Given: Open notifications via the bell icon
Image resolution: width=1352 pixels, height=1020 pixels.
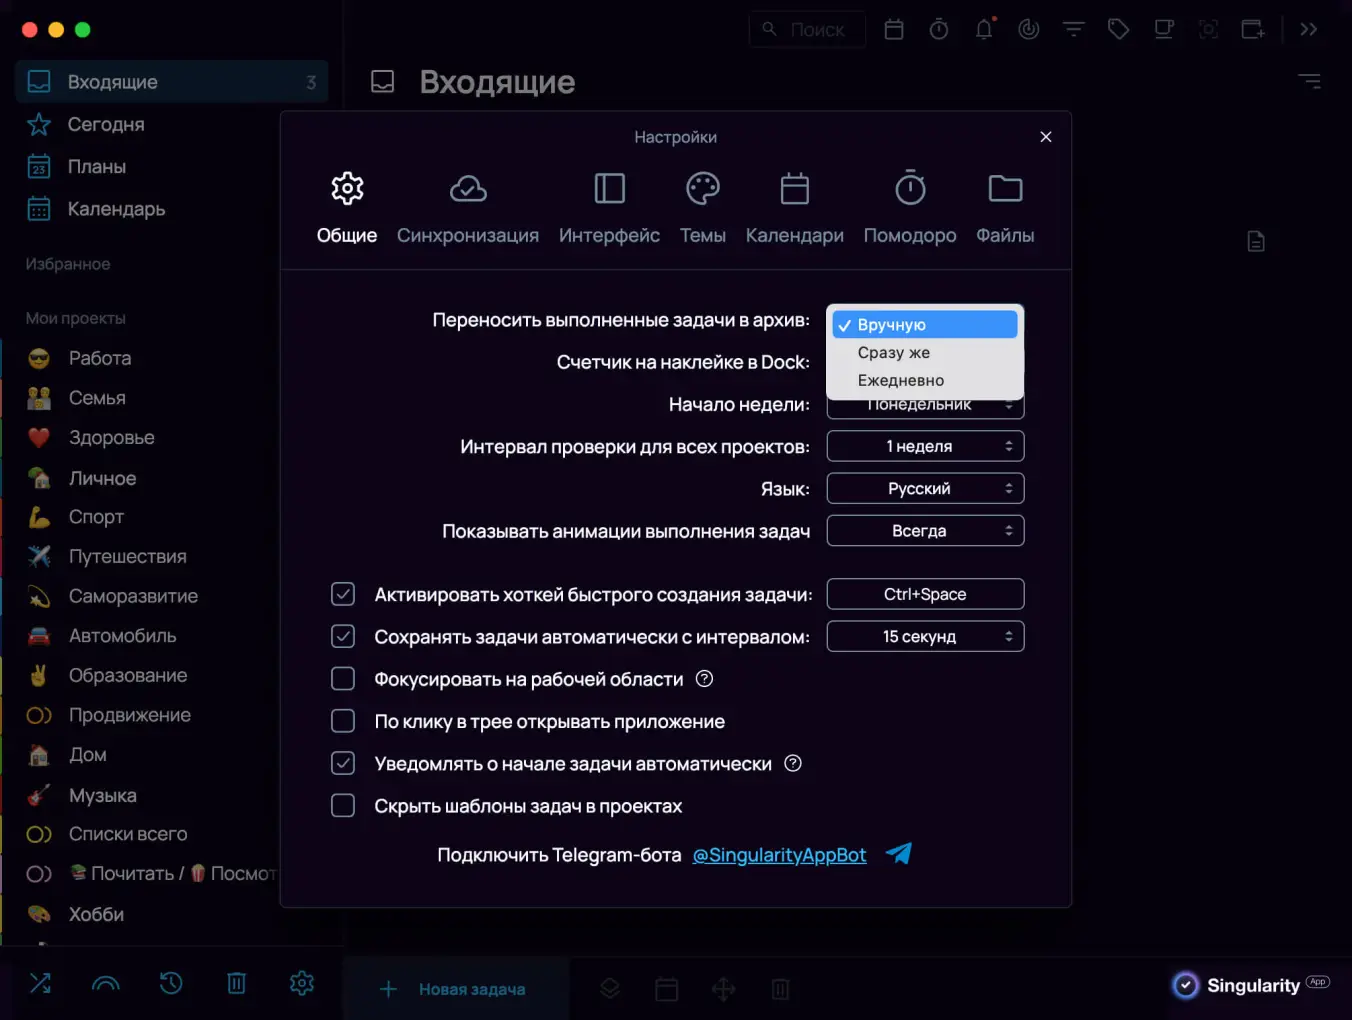Looking at the screenshot, I should (x=983, y=29).
